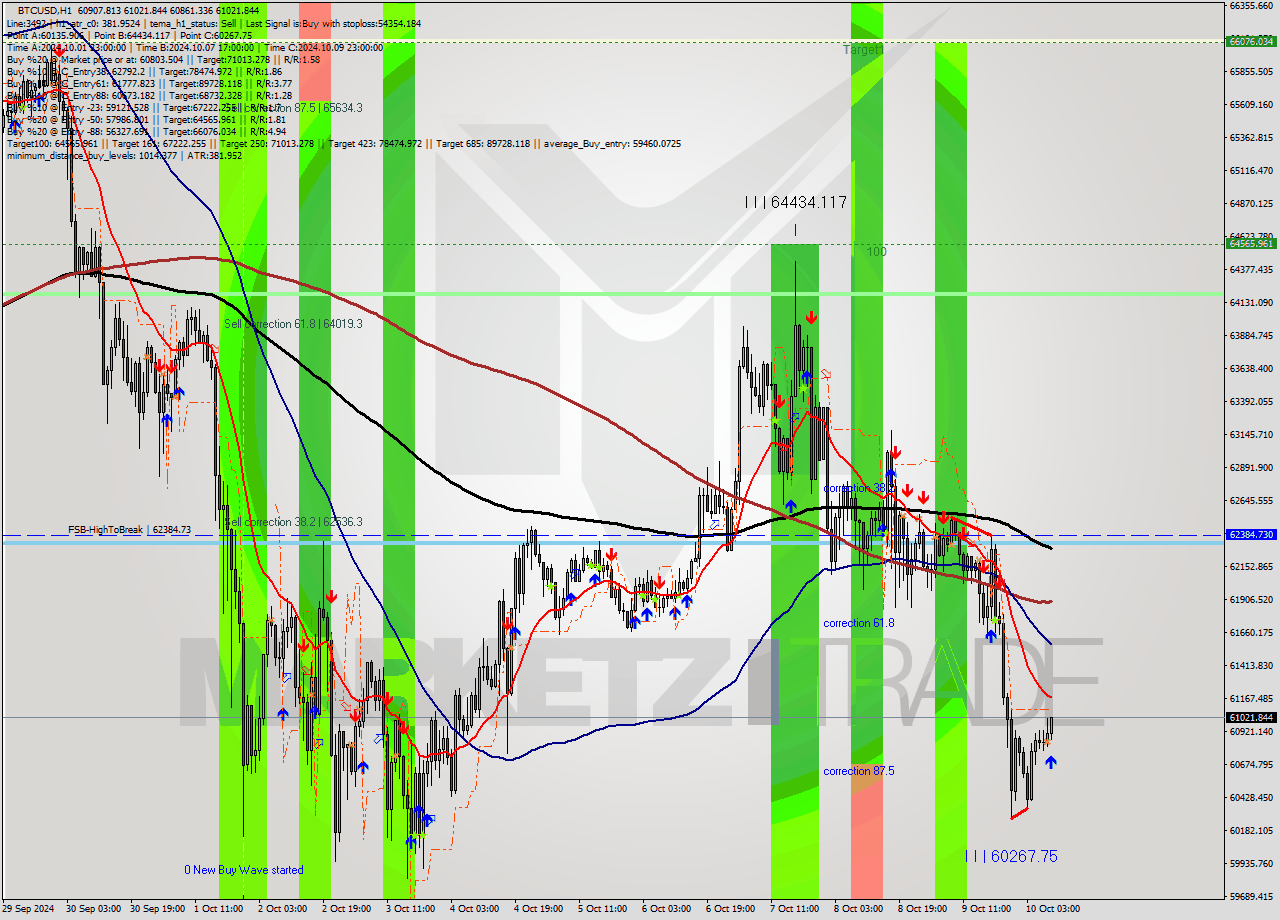Click the 'FSB-HighToBreak | 62384.73' label
The width and height of the screenshot is (1280, 920).
point(129,530)
